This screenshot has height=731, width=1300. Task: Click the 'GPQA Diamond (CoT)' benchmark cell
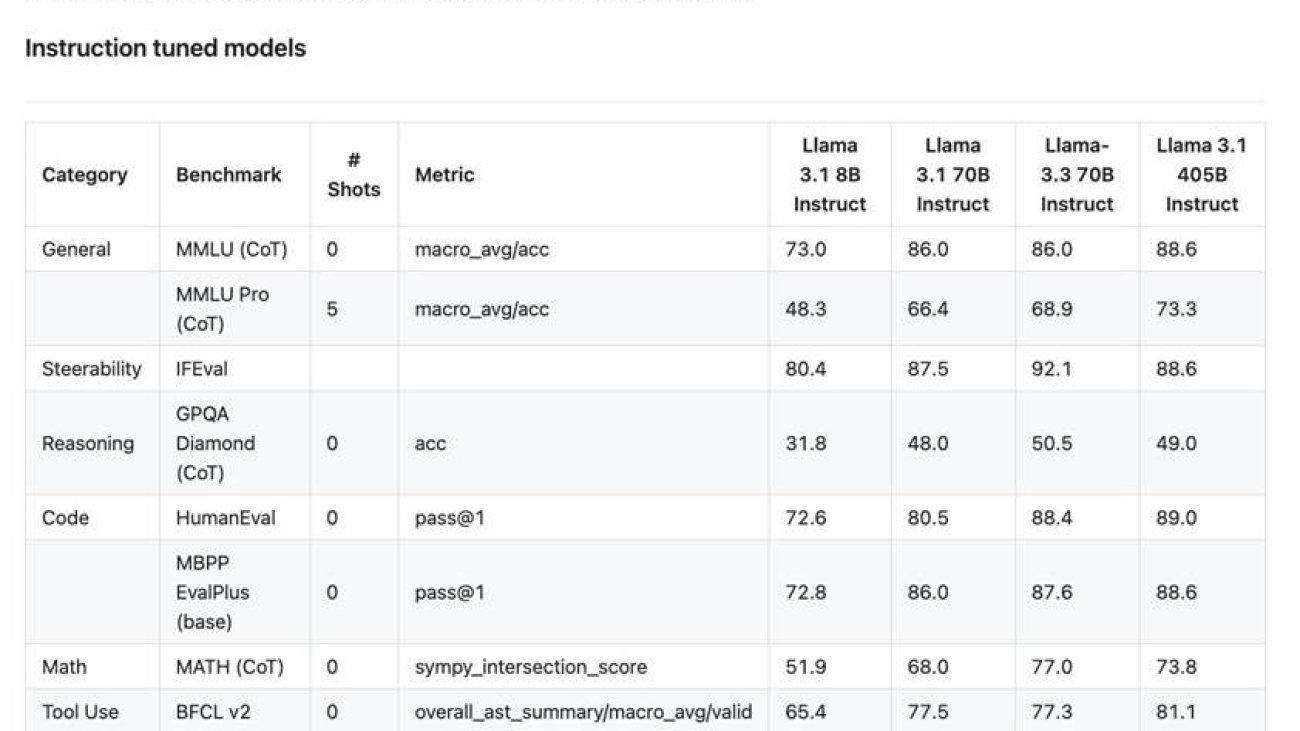click(215, 443)
